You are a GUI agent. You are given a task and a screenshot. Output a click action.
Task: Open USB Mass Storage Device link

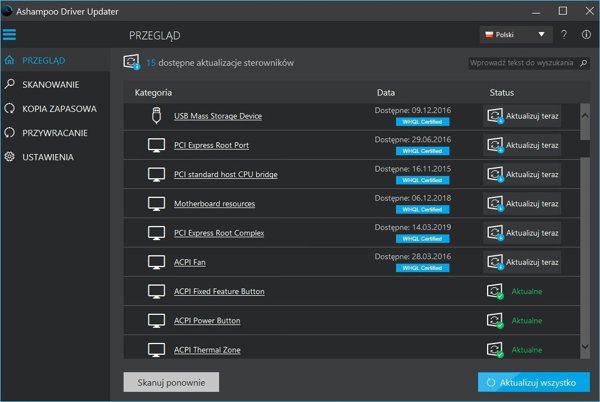click(218, 116)
